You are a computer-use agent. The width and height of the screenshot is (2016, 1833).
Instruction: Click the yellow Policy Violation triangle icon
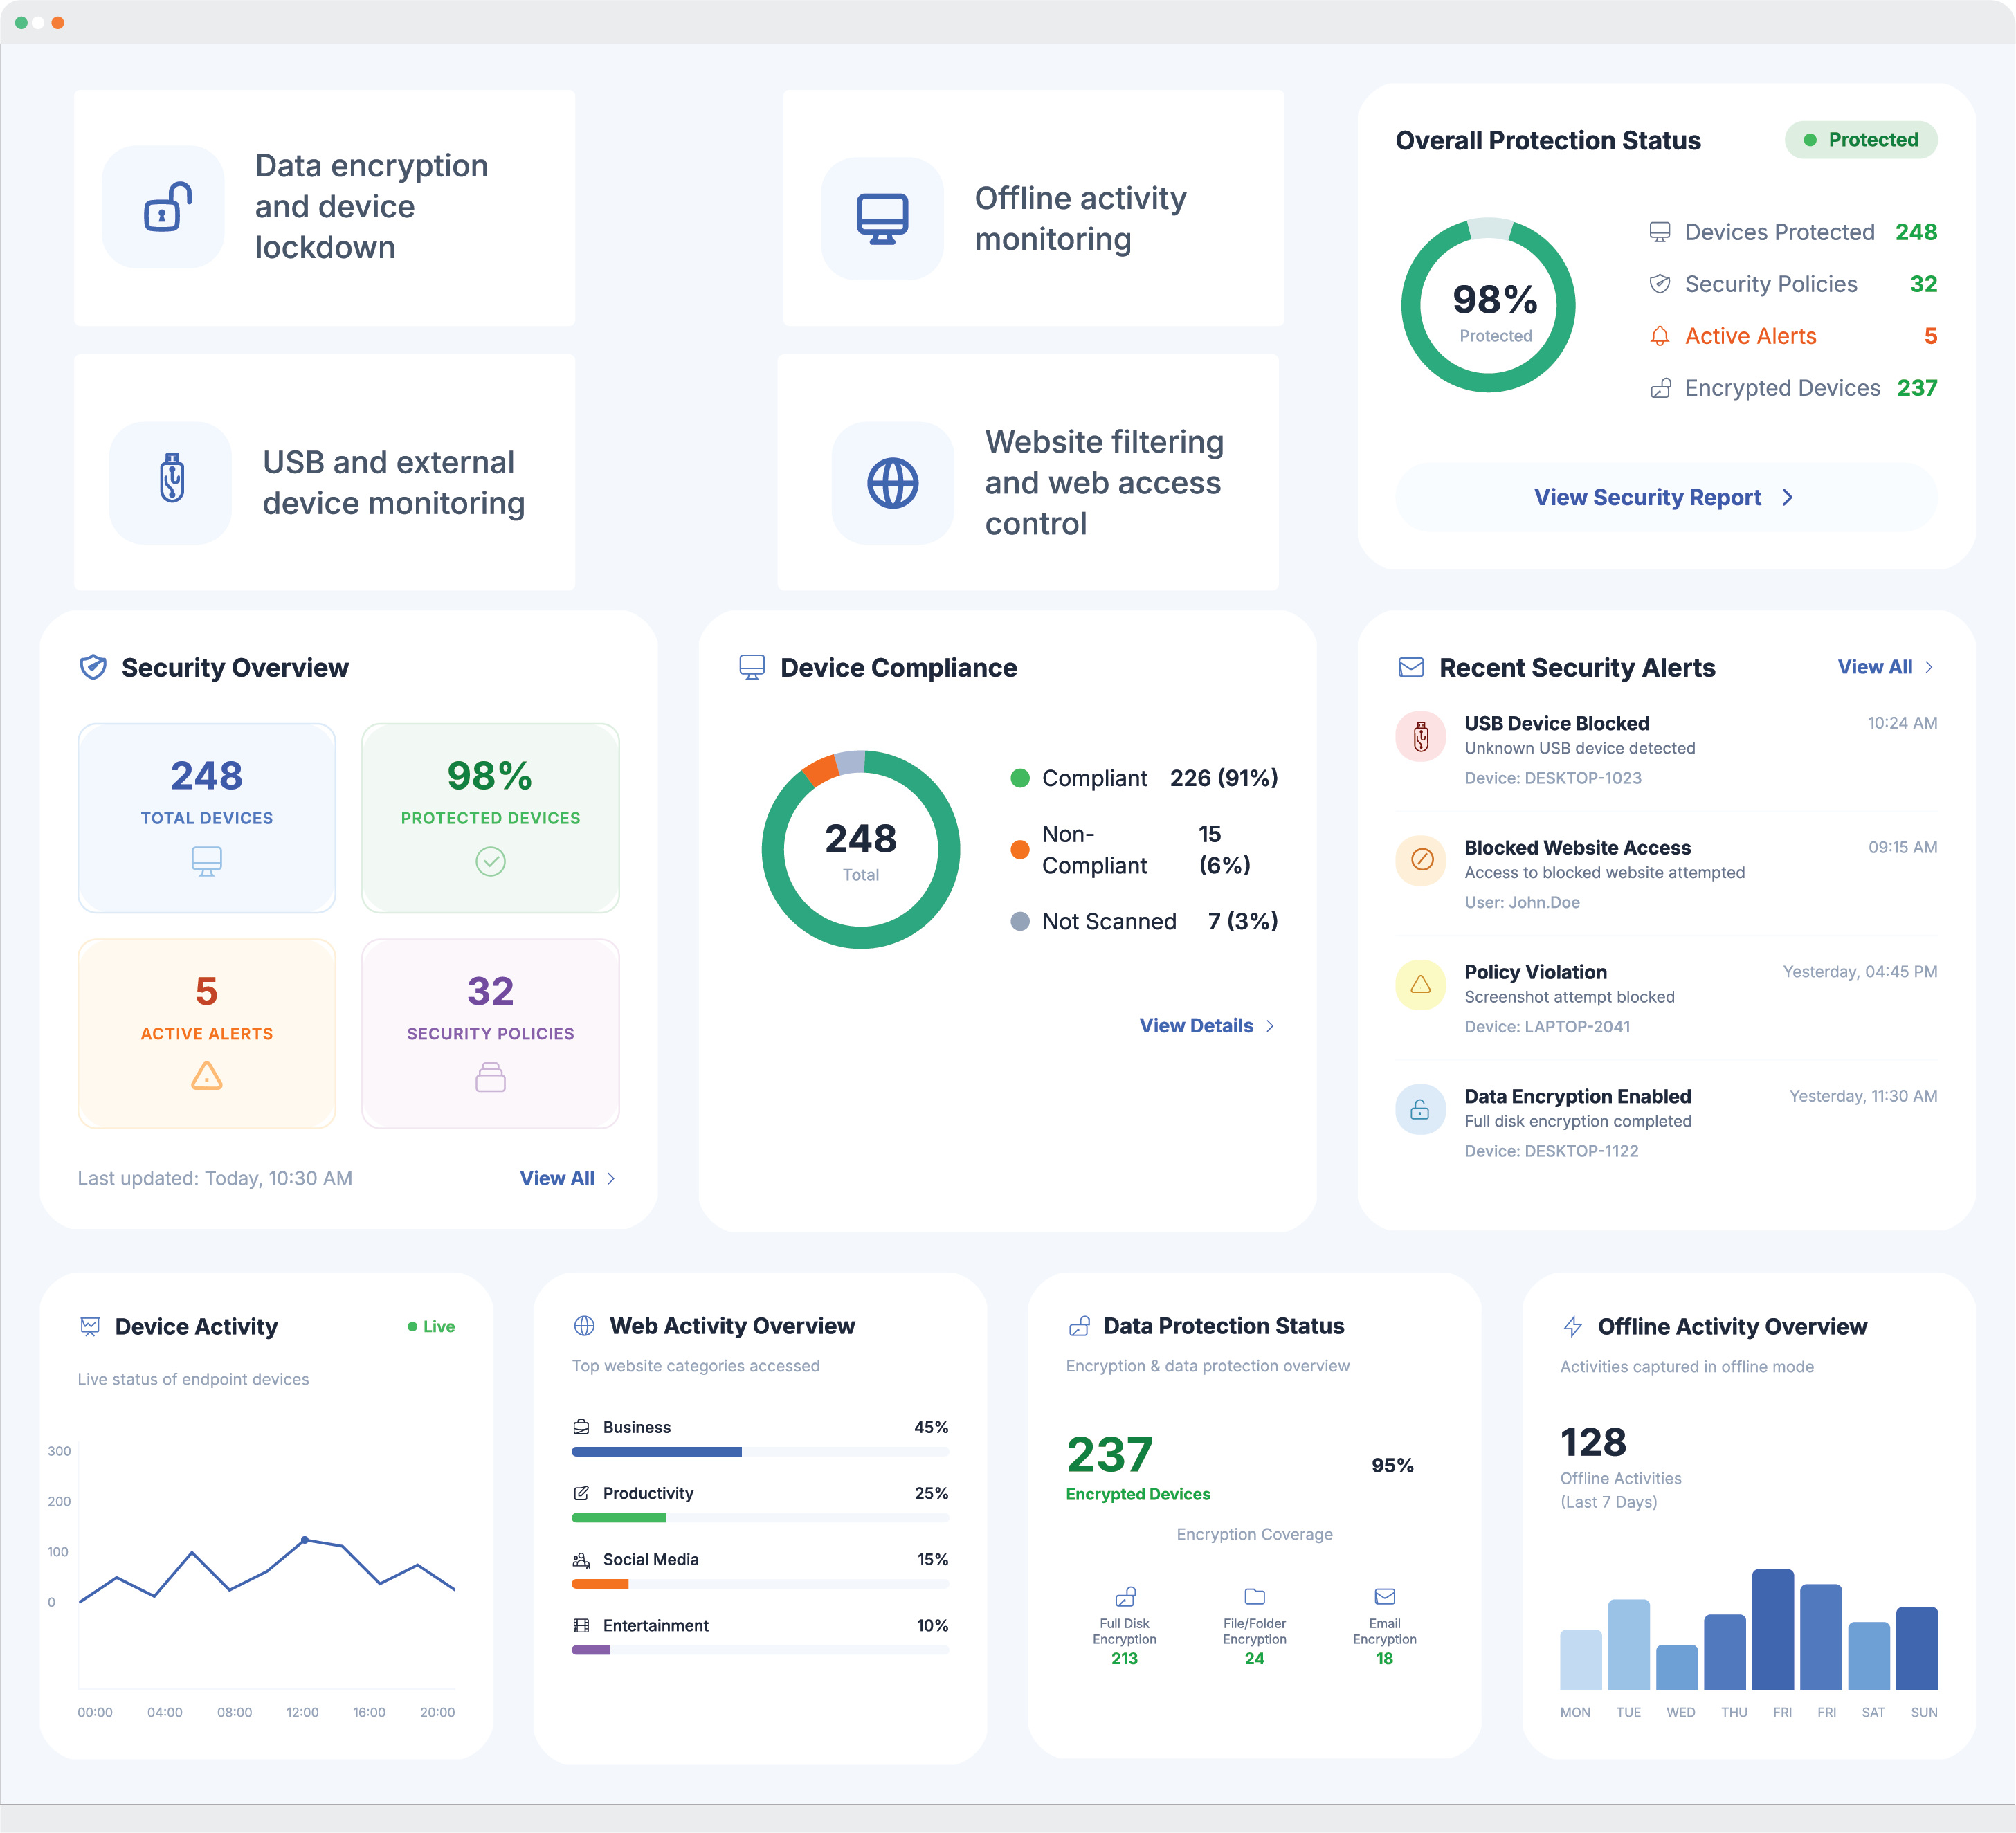coord(1420,985)
